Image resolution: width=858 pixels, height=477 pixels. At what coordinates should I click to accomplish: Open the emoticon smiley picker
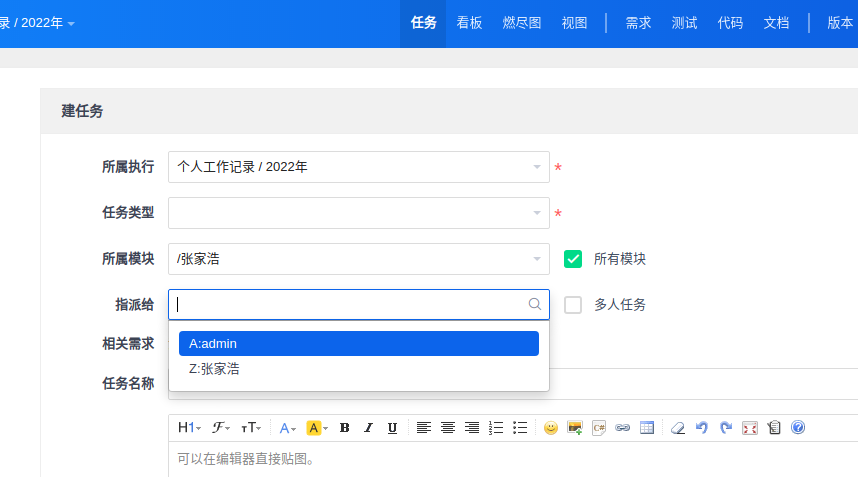pos(551,428)
